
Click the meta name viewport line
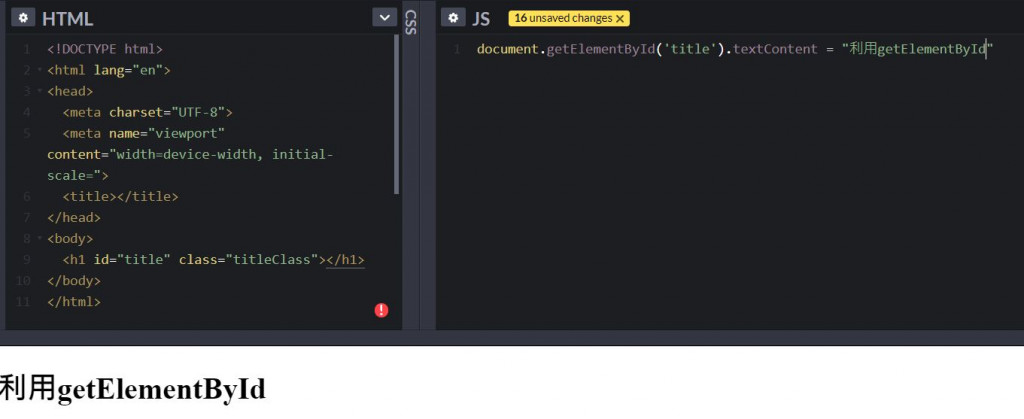coord(144,133)
